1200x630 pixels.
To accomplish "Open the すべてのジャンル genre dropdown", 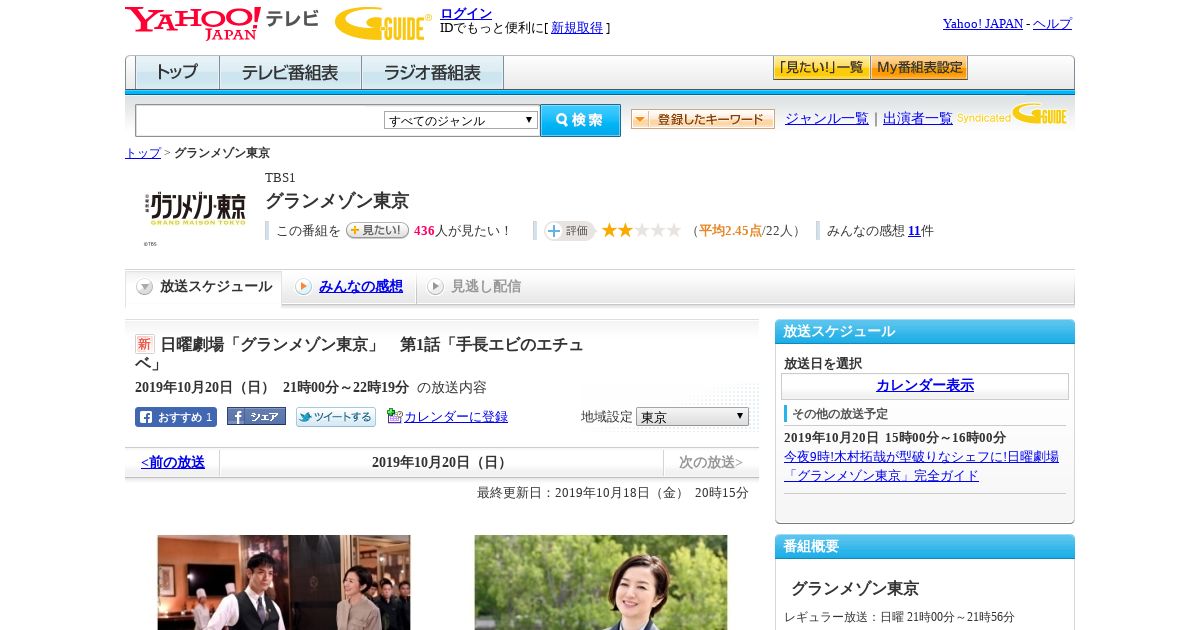I will pyautogui.click(x=461, y=120).
